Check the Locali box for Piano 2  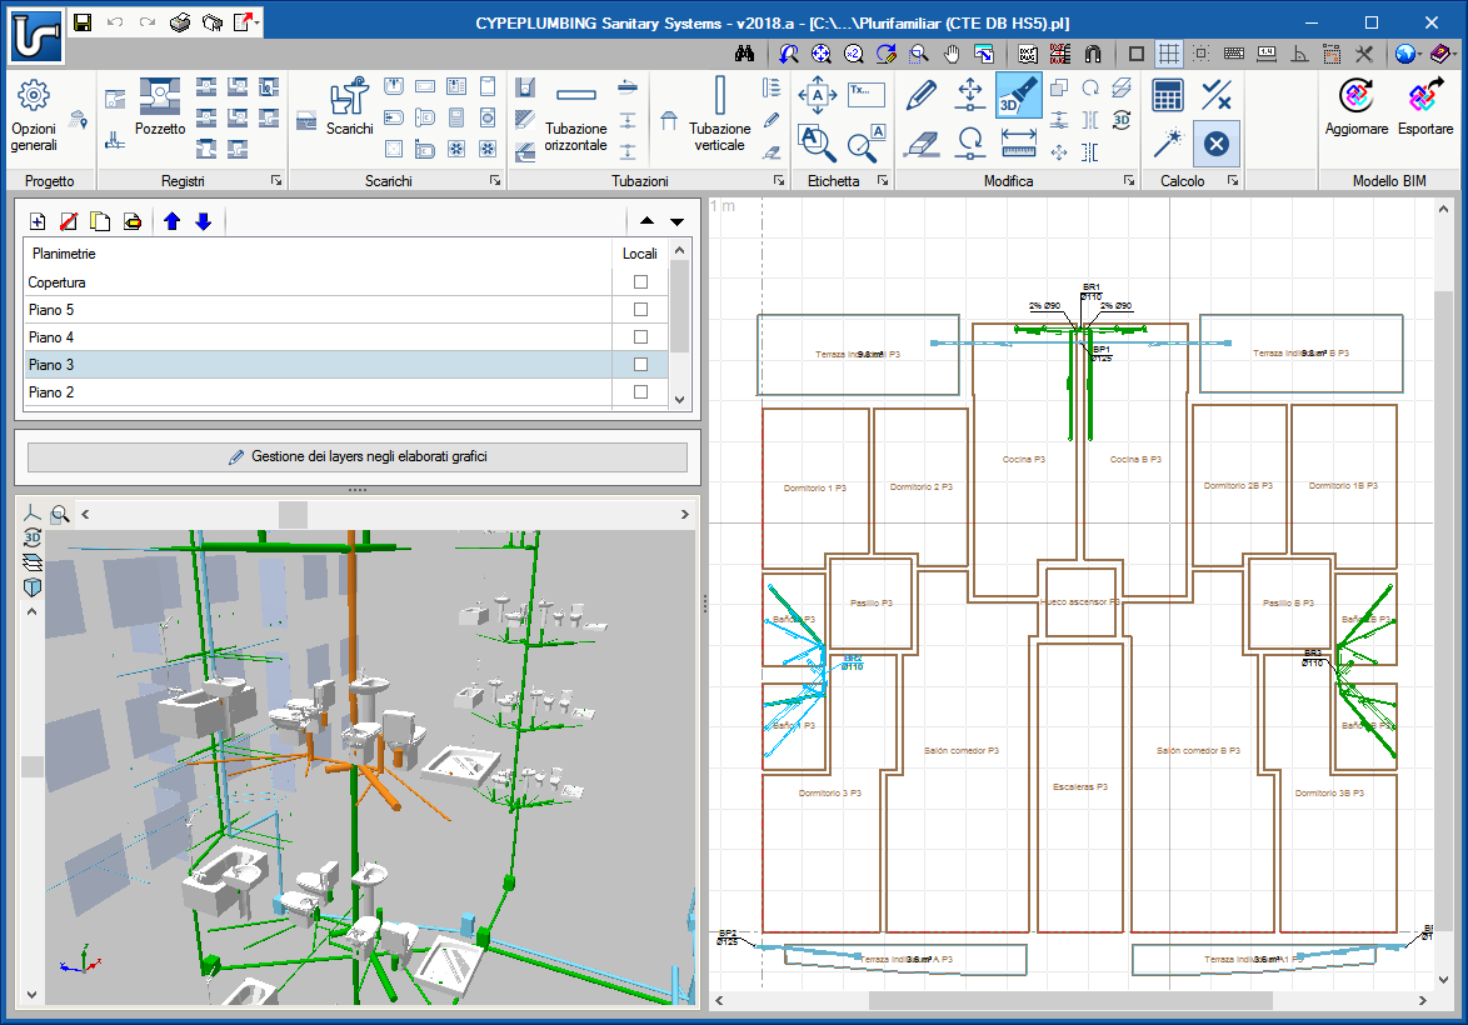tap(641, 392)
